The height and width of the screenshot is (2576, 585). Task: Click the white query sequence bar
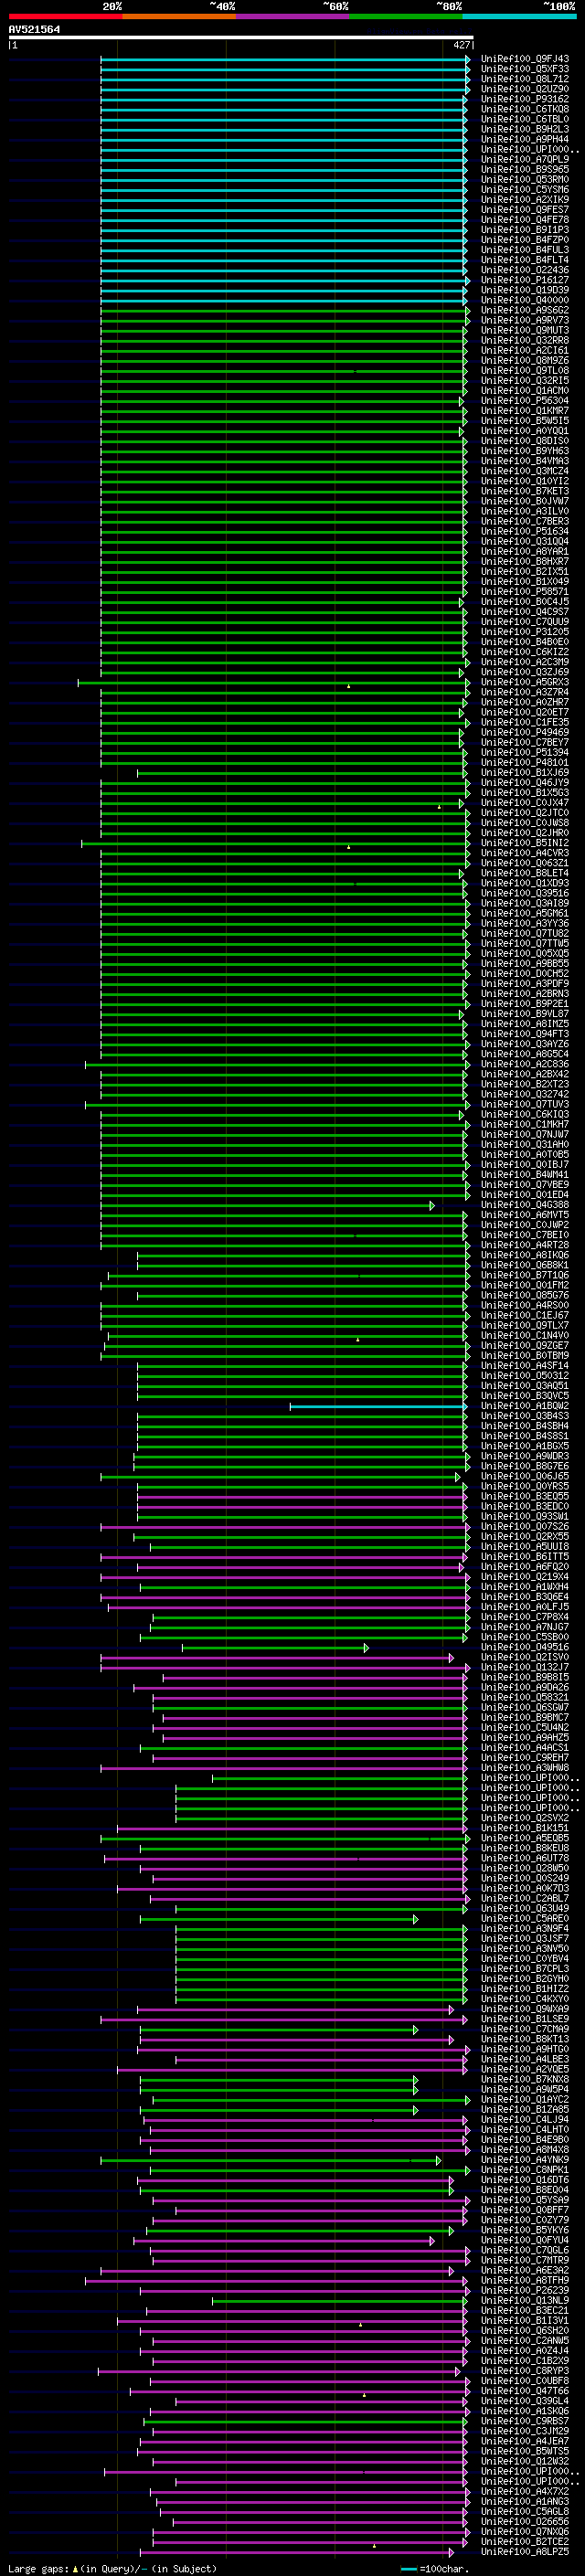click(x=241, y=38)
